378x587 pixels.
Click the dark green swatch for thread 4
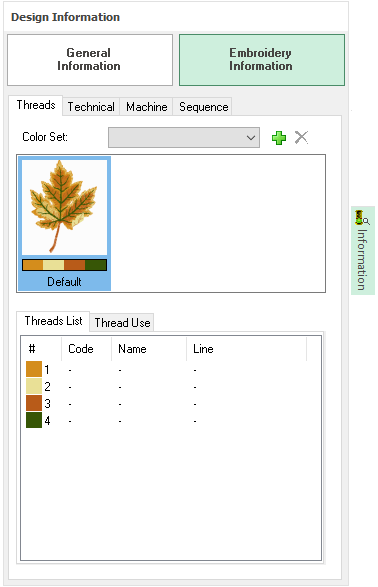(x=34, y=420)
